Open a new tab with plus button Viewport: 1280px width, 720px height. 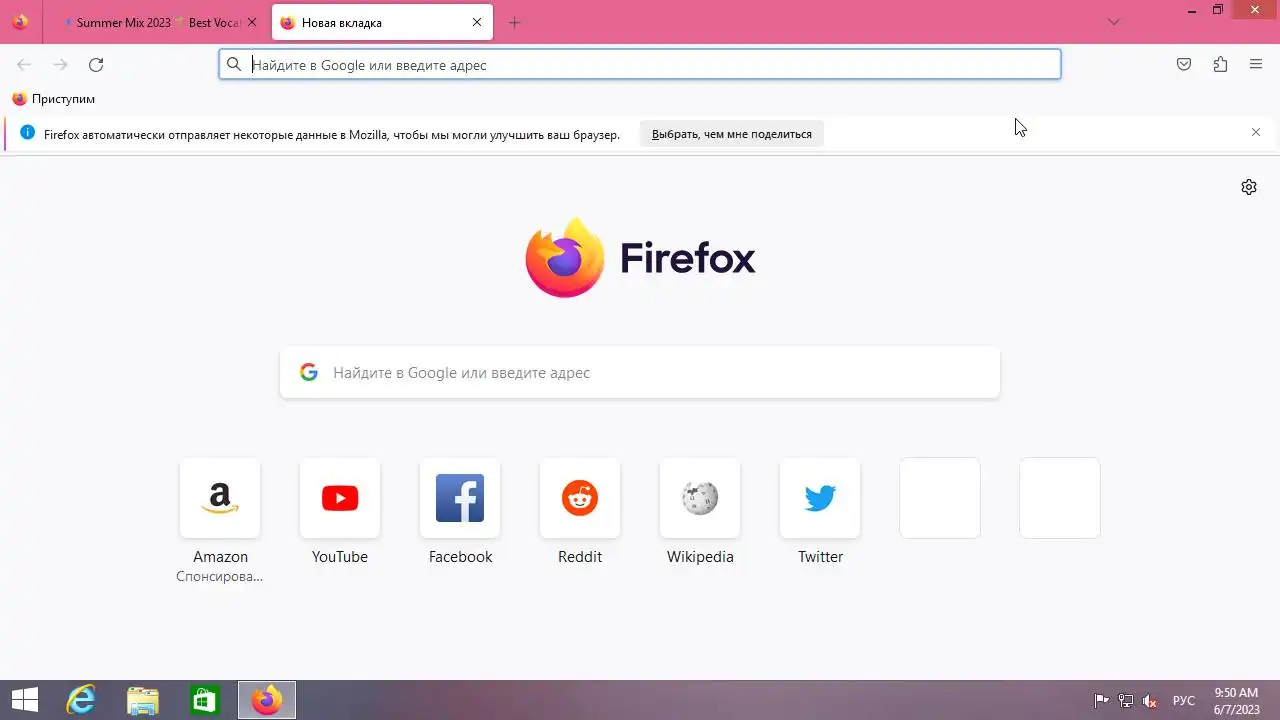click(x=514, y=22)
